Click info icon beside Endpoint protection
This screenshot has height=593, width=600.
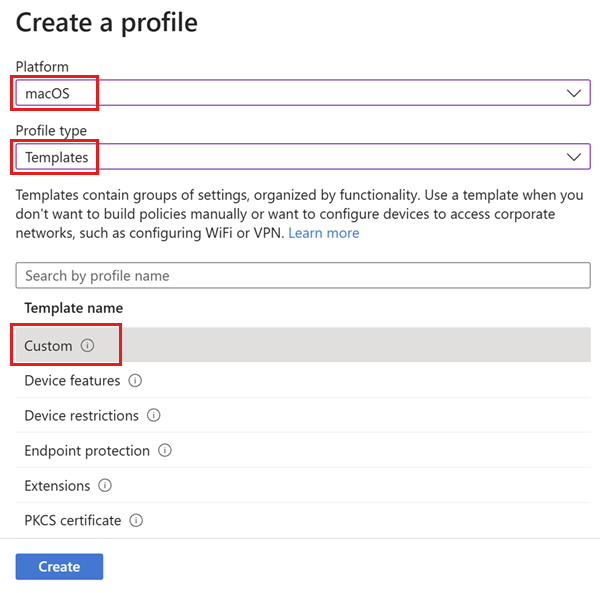pyautogui.click(x=165, y=451)
